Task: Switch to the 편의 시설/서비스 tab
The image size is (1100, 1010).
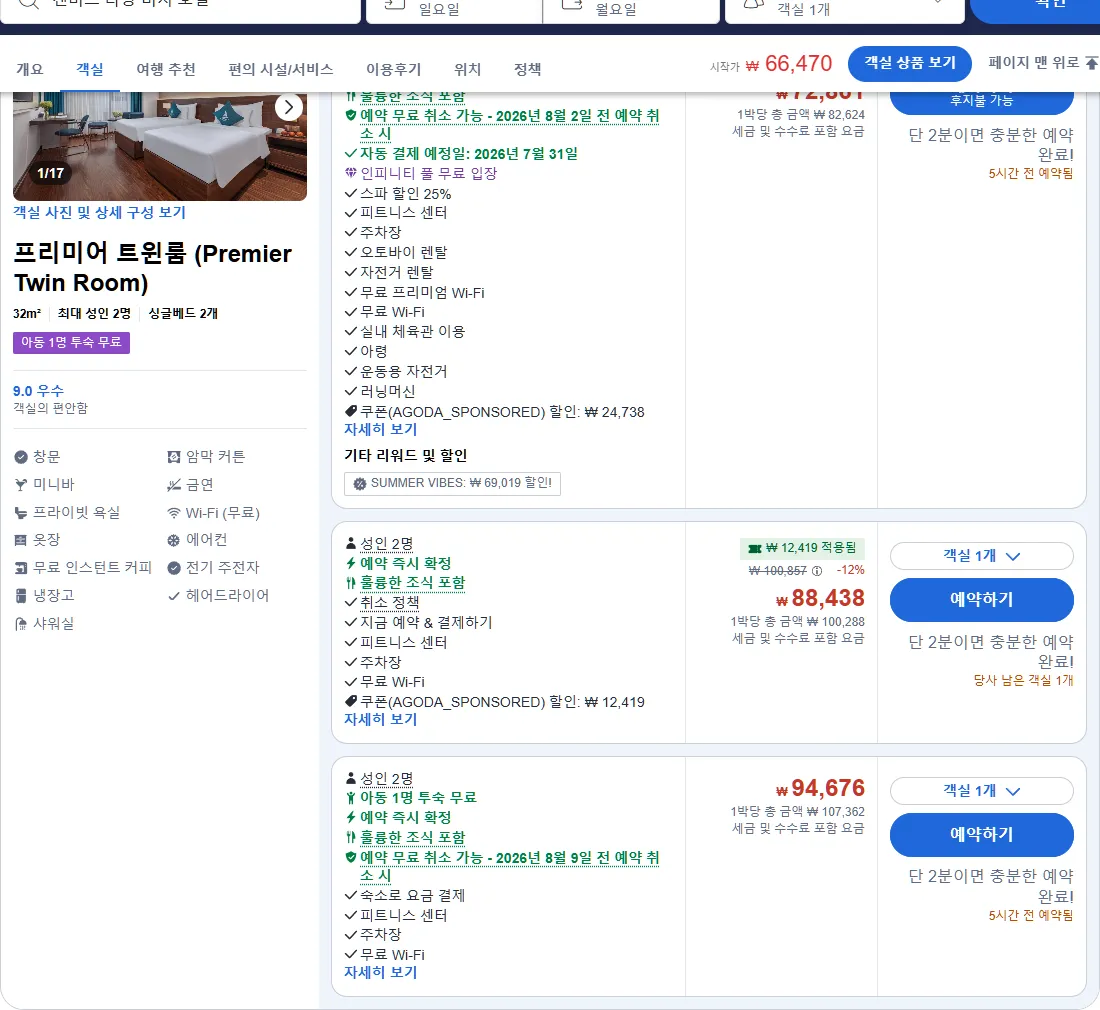Action: 281,69
